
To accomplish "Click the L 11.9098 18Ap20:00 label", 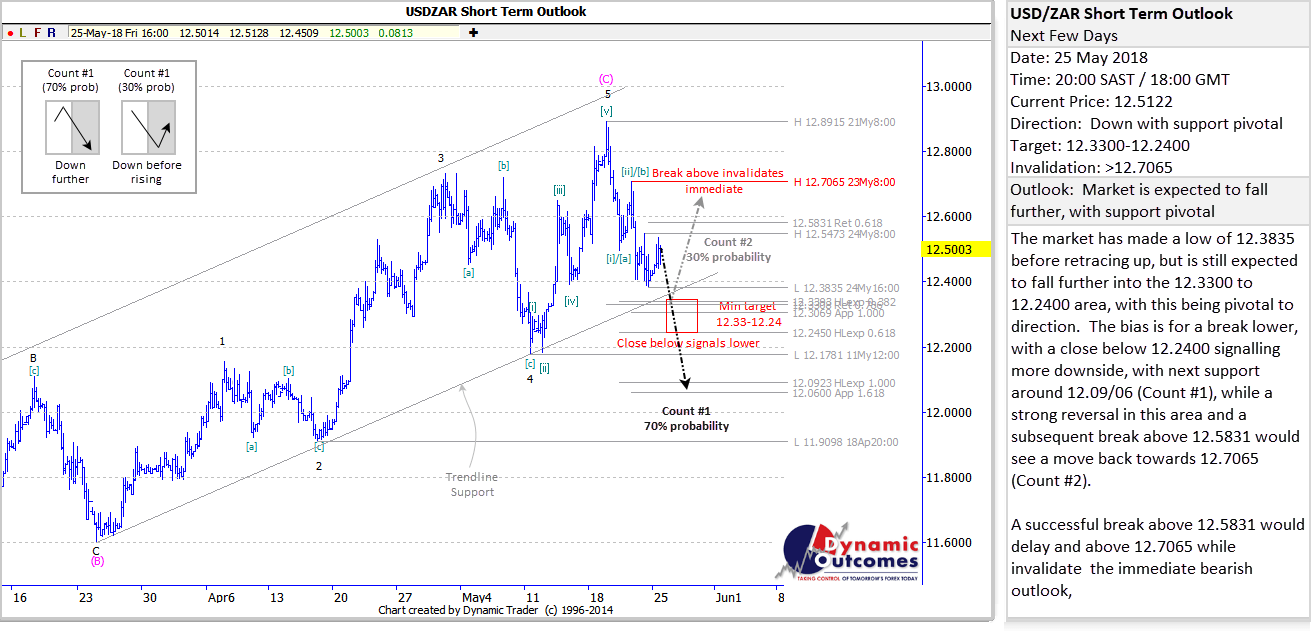I will pos(847,442).
